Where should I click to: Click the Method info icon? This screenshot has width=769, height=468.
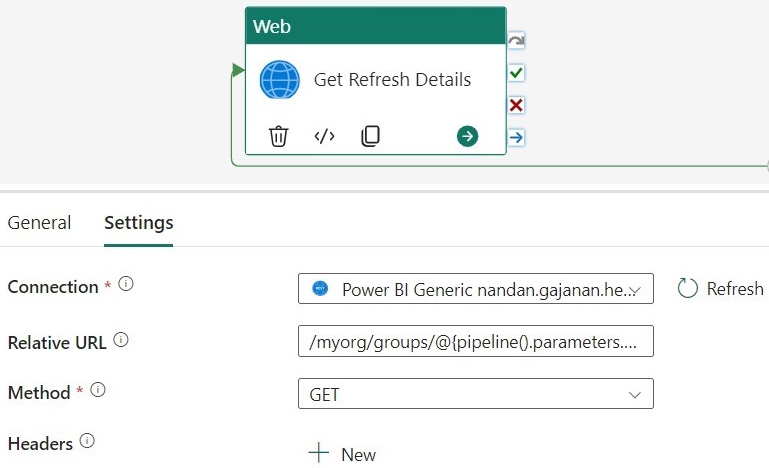pos(98,390)
